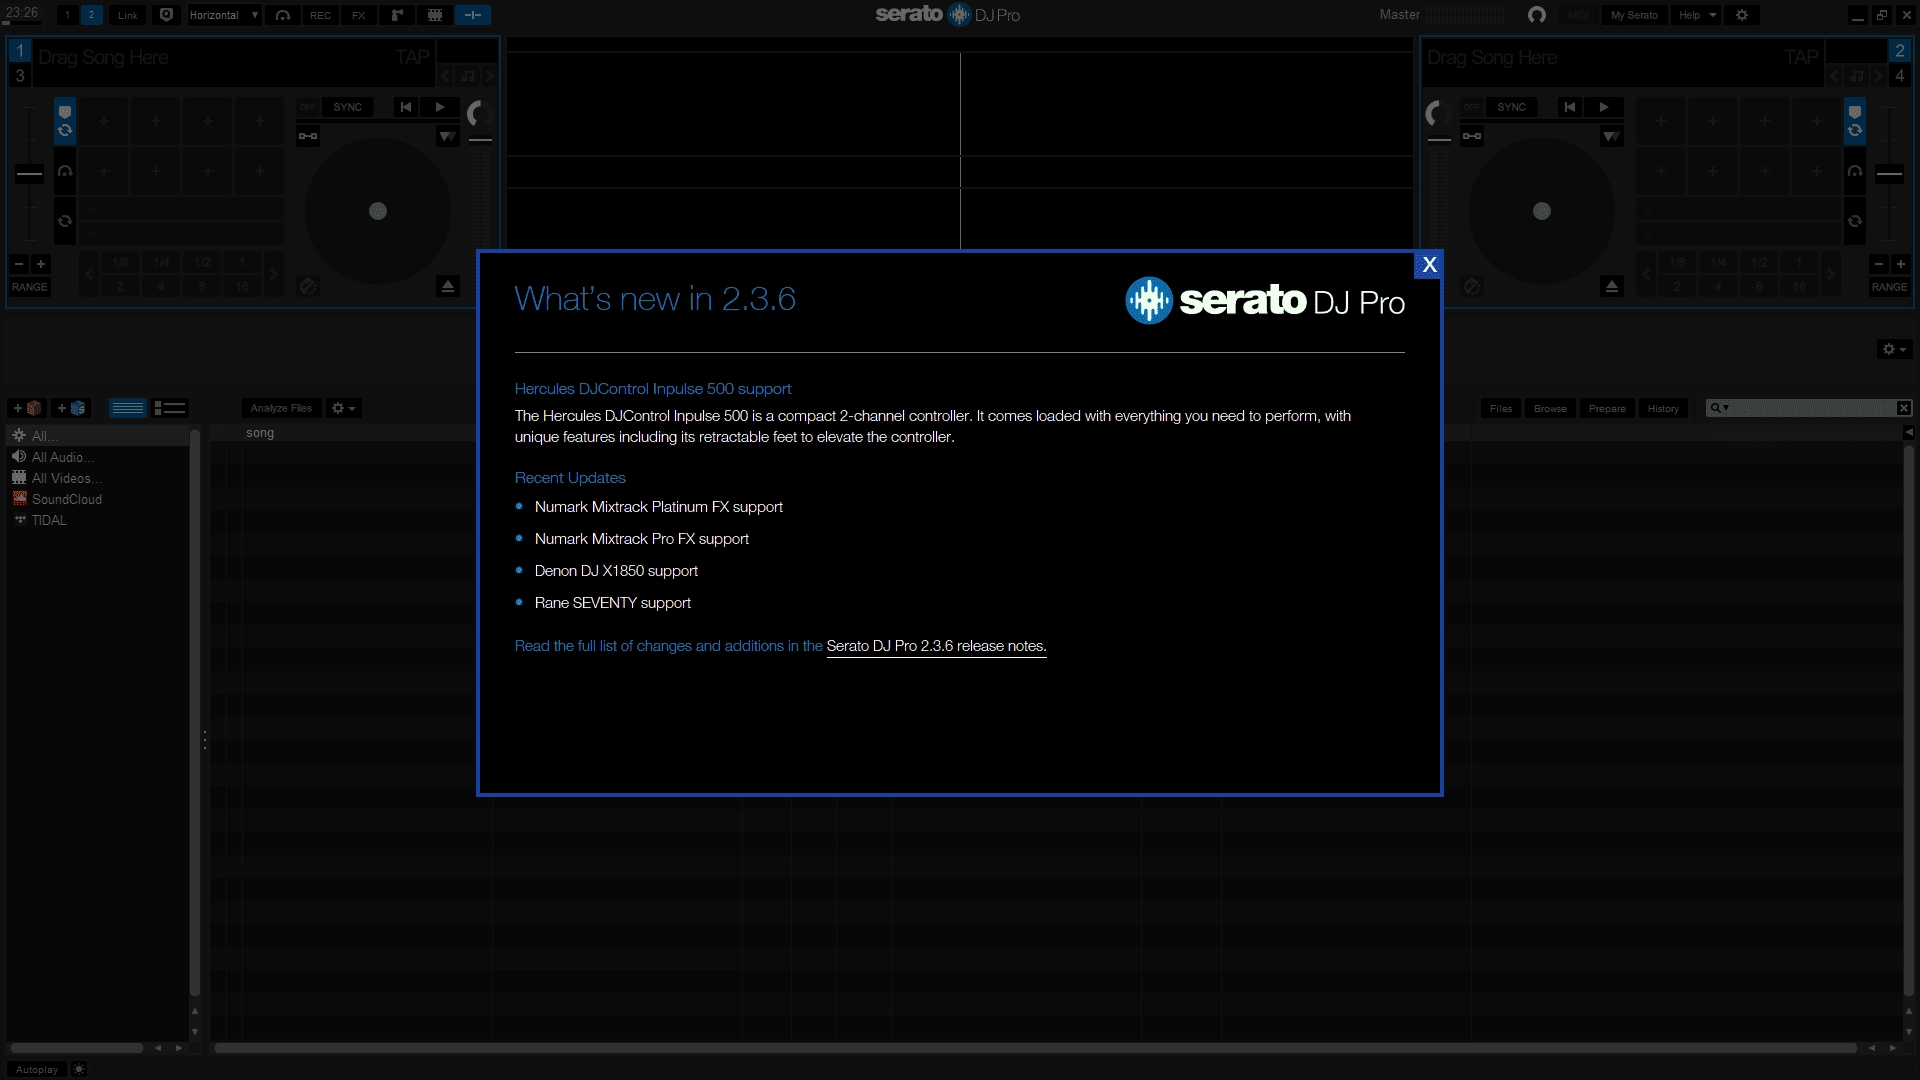Eject the track from left deck
This screenshot has height=1080, width=1920.
[448, 287]
